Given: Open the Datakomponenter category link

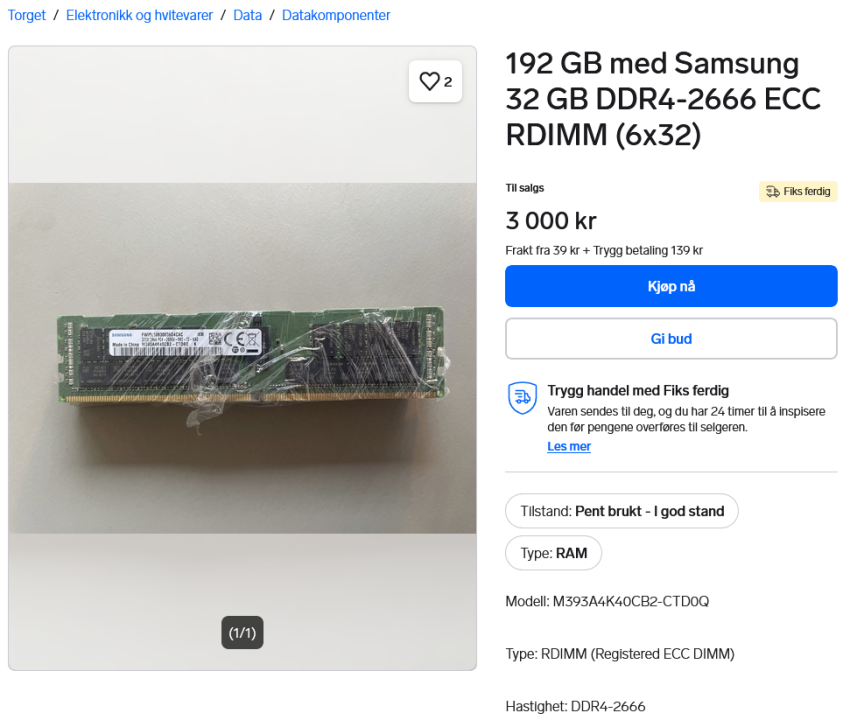Looking at the screenshot, I should pyautogui.click(x=336, y=15).
